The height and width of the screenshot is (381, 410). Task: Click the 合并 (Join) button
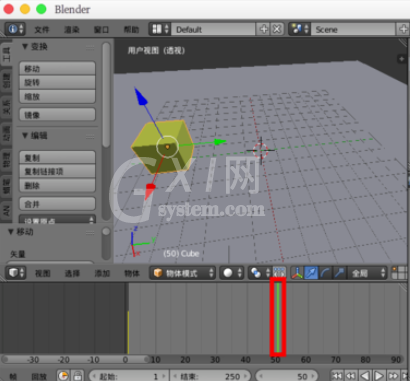pos(57,204)
